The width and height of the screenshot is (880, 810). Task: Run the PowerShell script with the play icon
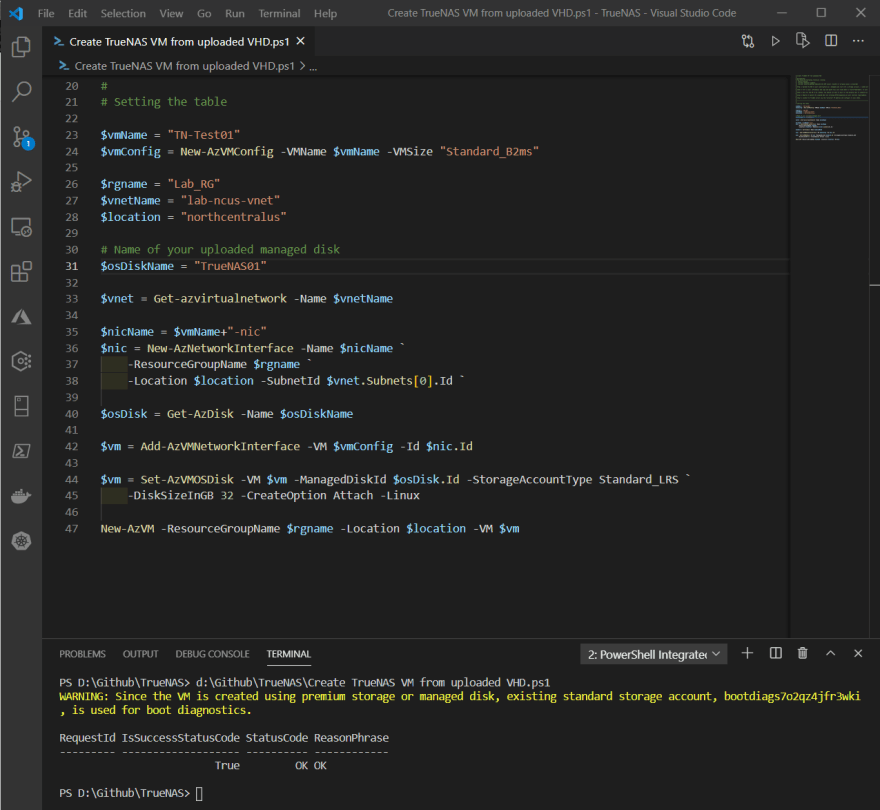tap(775, 41)
